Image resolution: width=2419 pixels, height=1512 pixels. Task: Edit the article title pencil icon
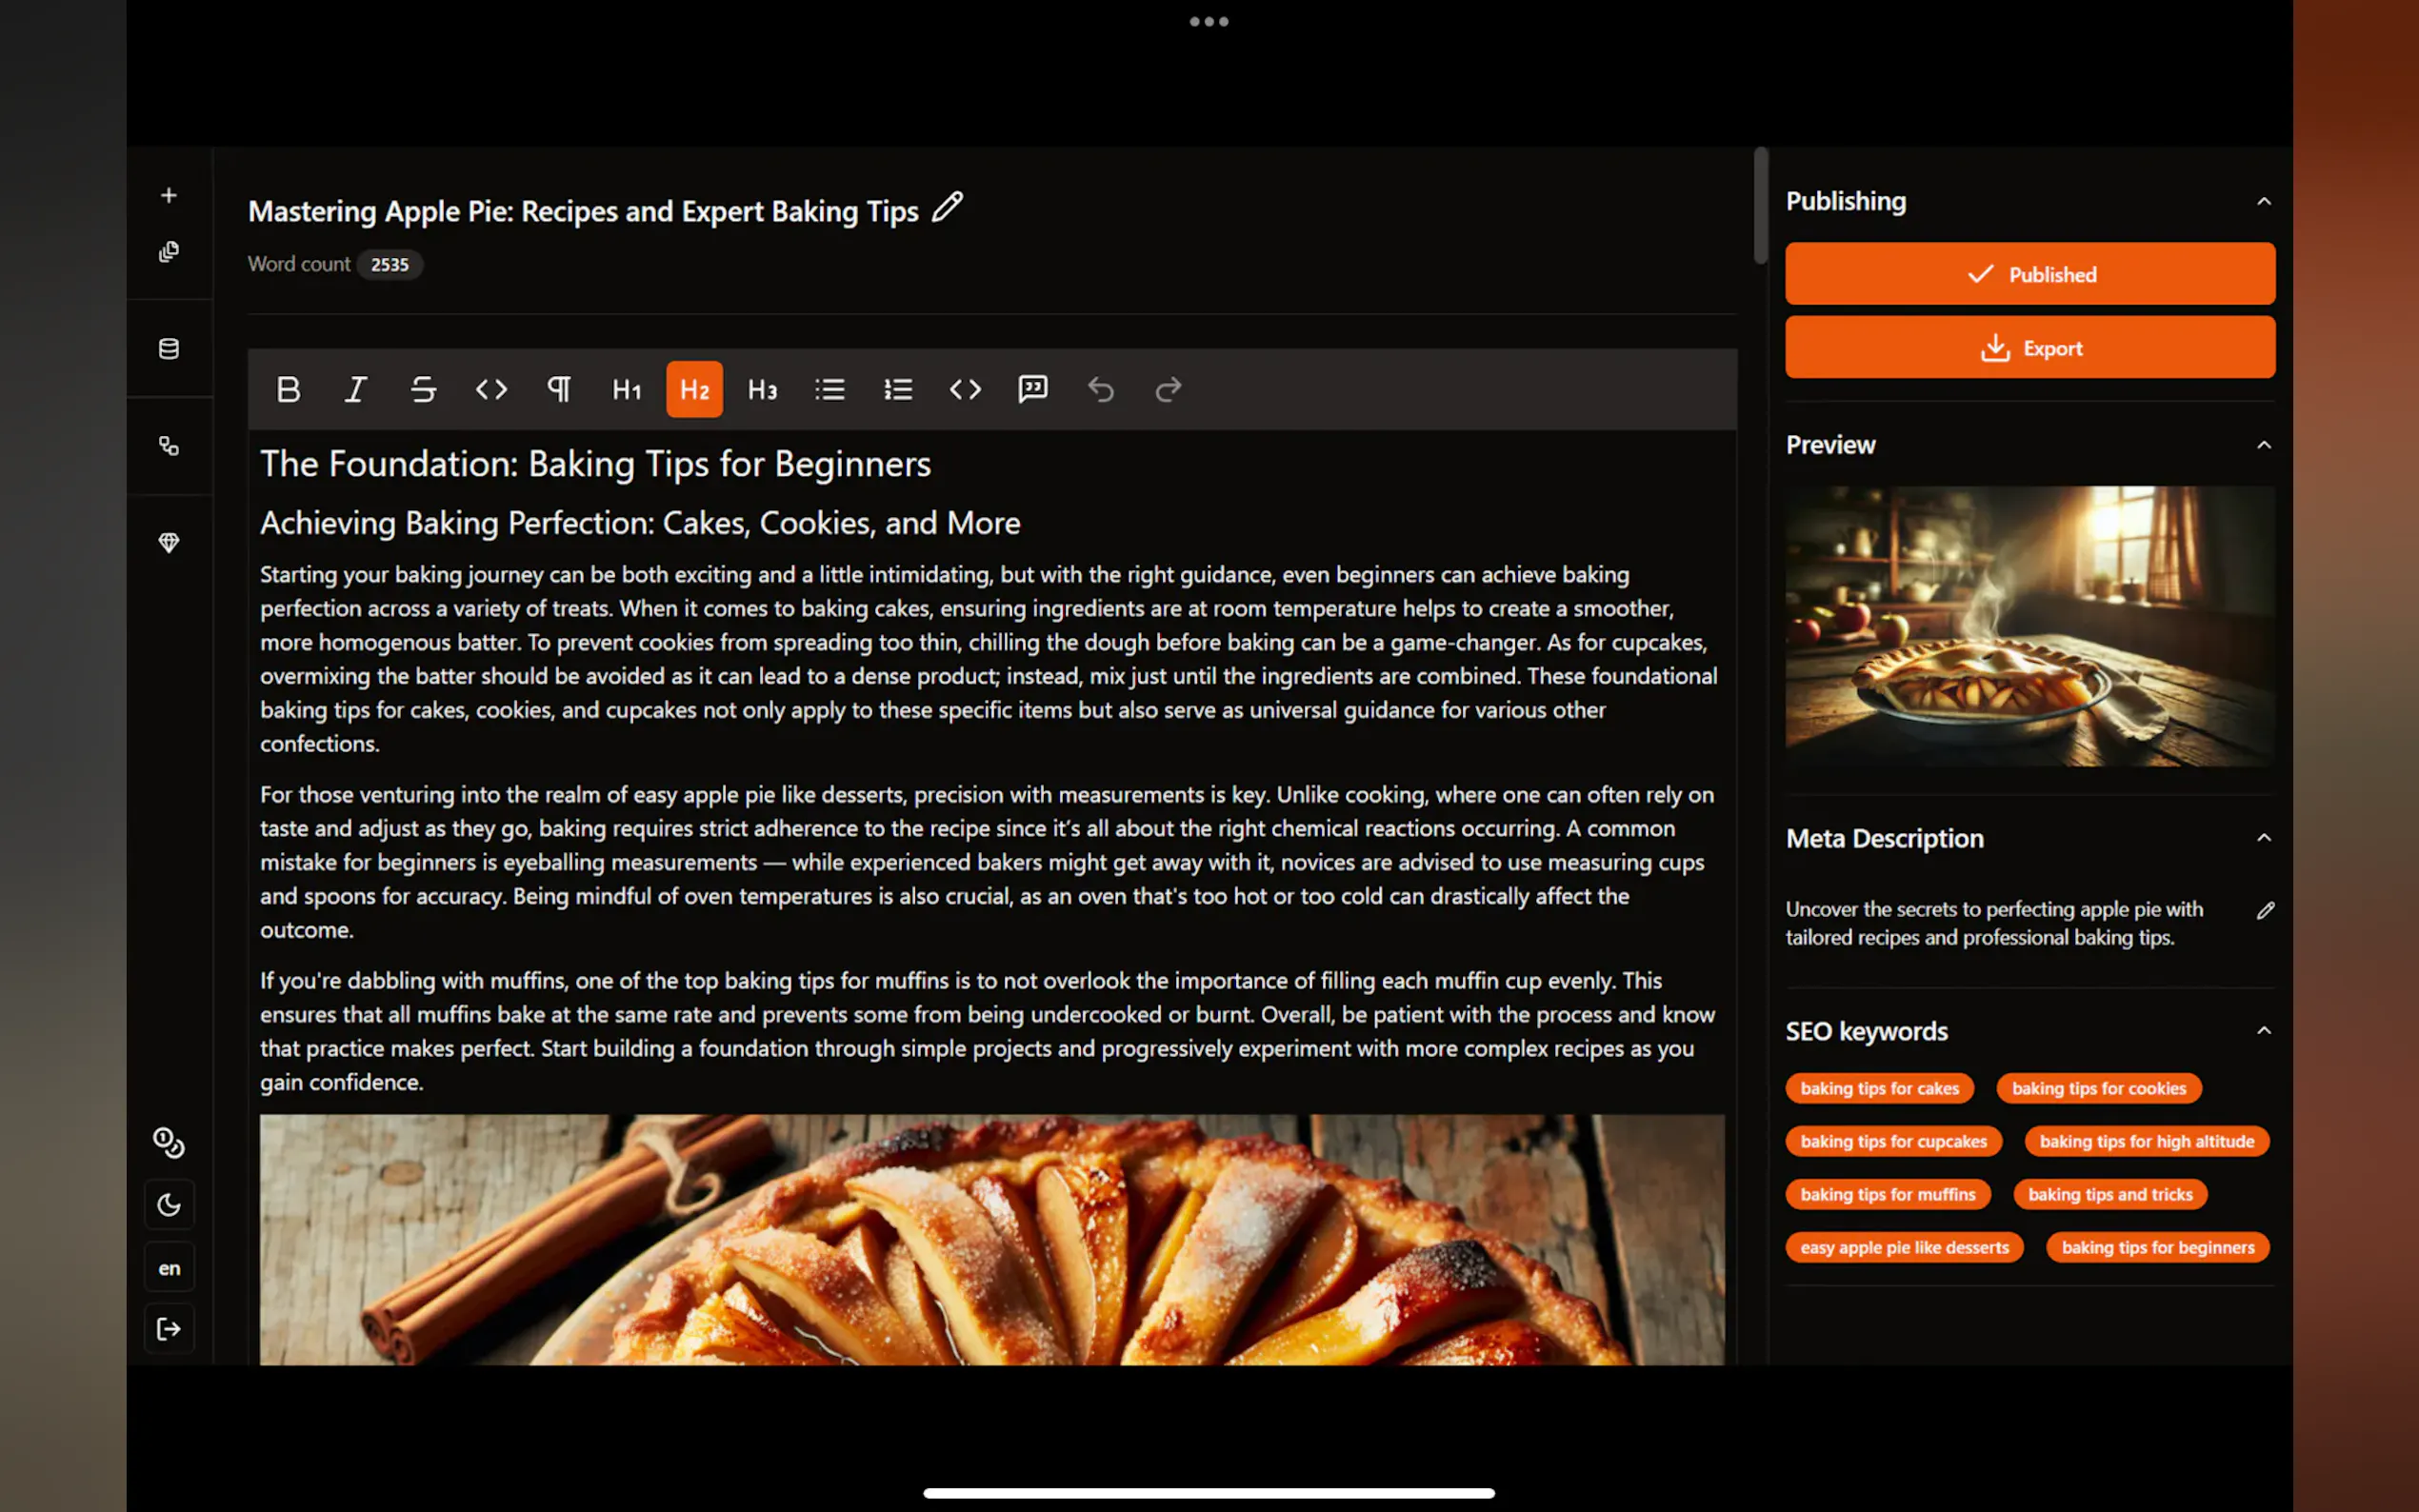click(947, 208)
